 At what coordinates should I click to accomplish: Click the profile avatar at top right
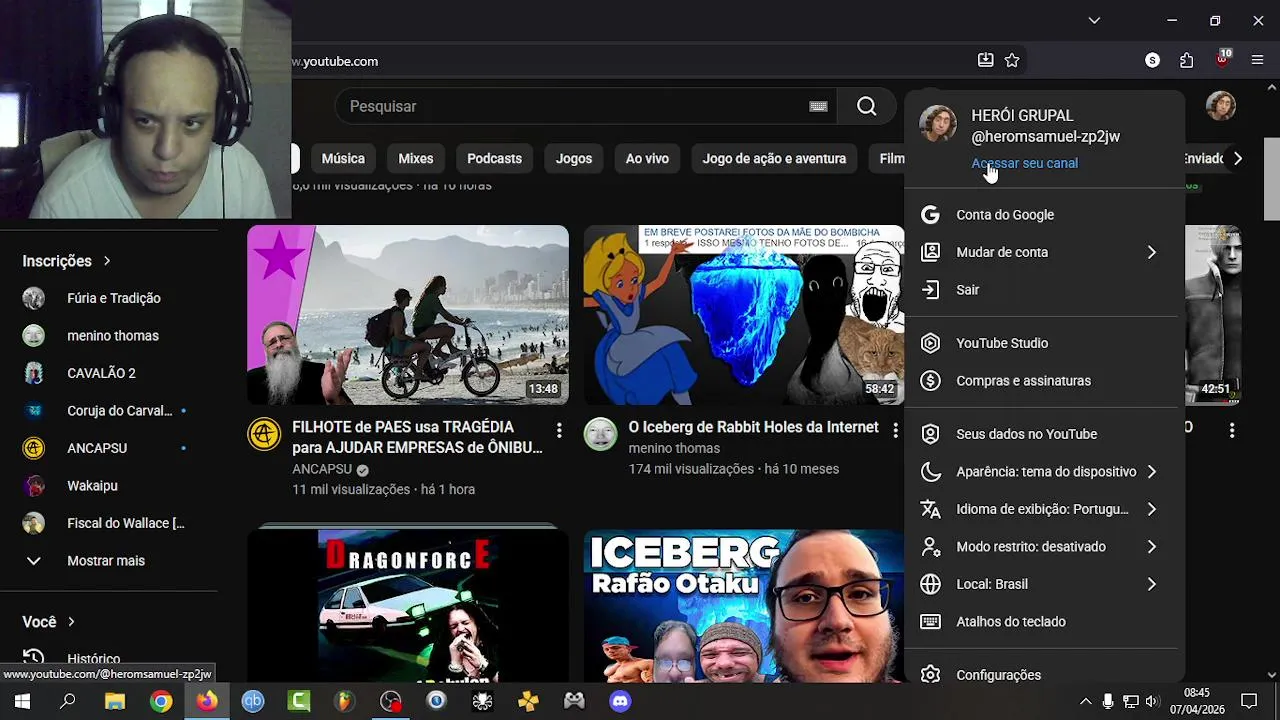(1220, 106)
